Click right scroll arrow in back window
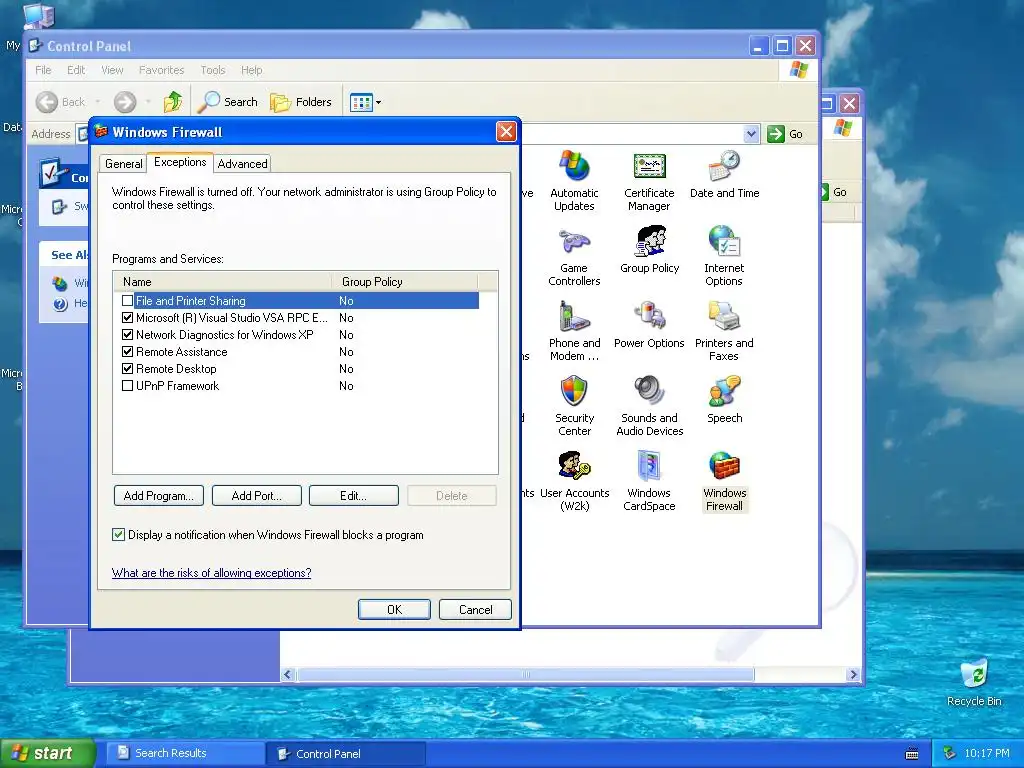The width and height of the screenshot is (1024, 768). (853, 675)
